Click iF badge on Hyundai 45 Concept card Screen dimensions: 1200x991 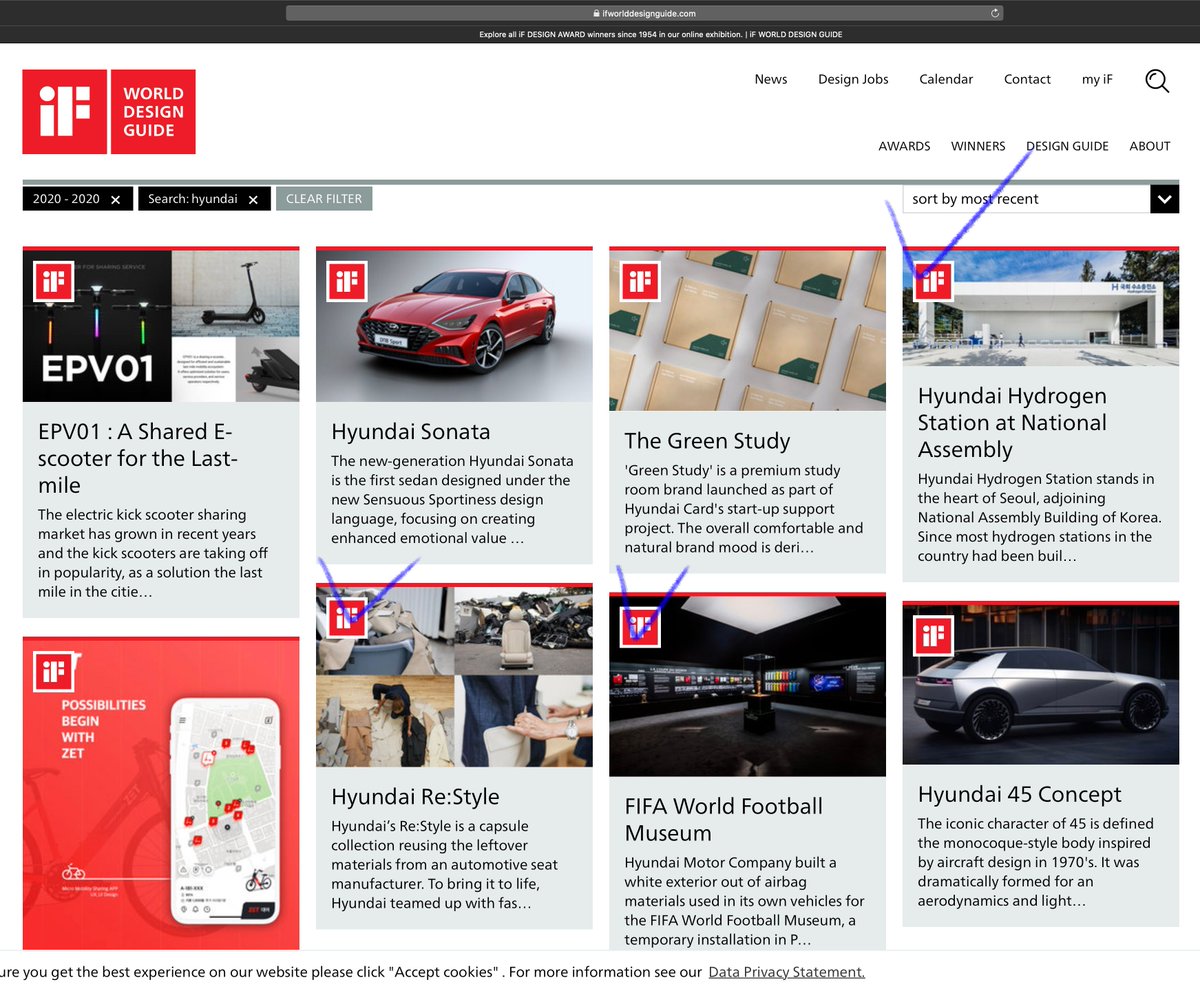pyautogui.click(x=933, y=635)
